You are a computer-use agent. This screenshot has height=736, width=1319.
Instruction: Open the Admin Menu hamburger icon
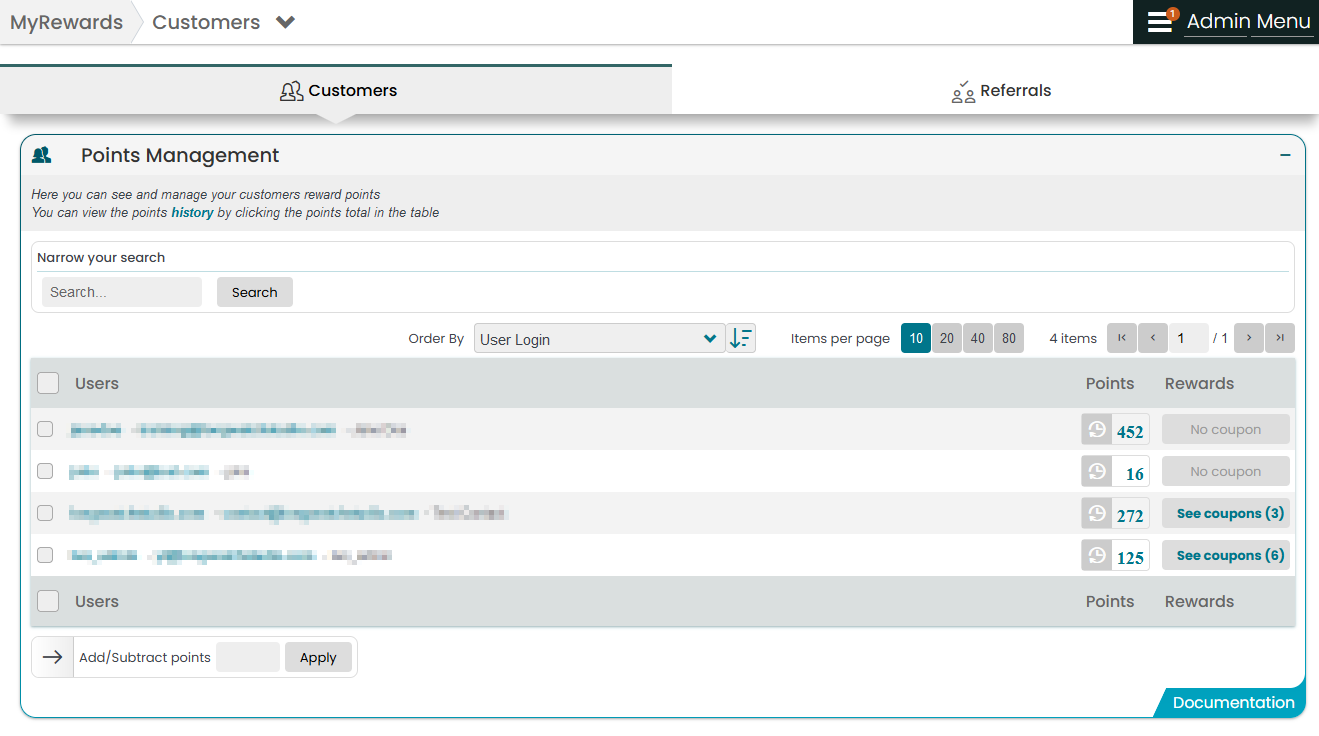tap(1158, 21)
